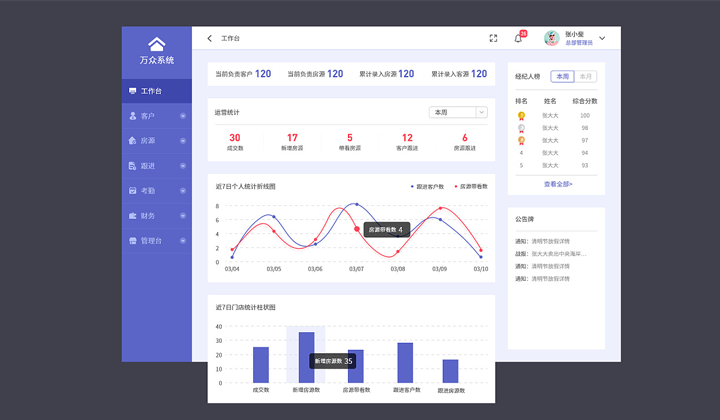This screenshot has width=720, height=420.
Task: Expand the 跟进 menu arrow
Action: coord(183,166)
